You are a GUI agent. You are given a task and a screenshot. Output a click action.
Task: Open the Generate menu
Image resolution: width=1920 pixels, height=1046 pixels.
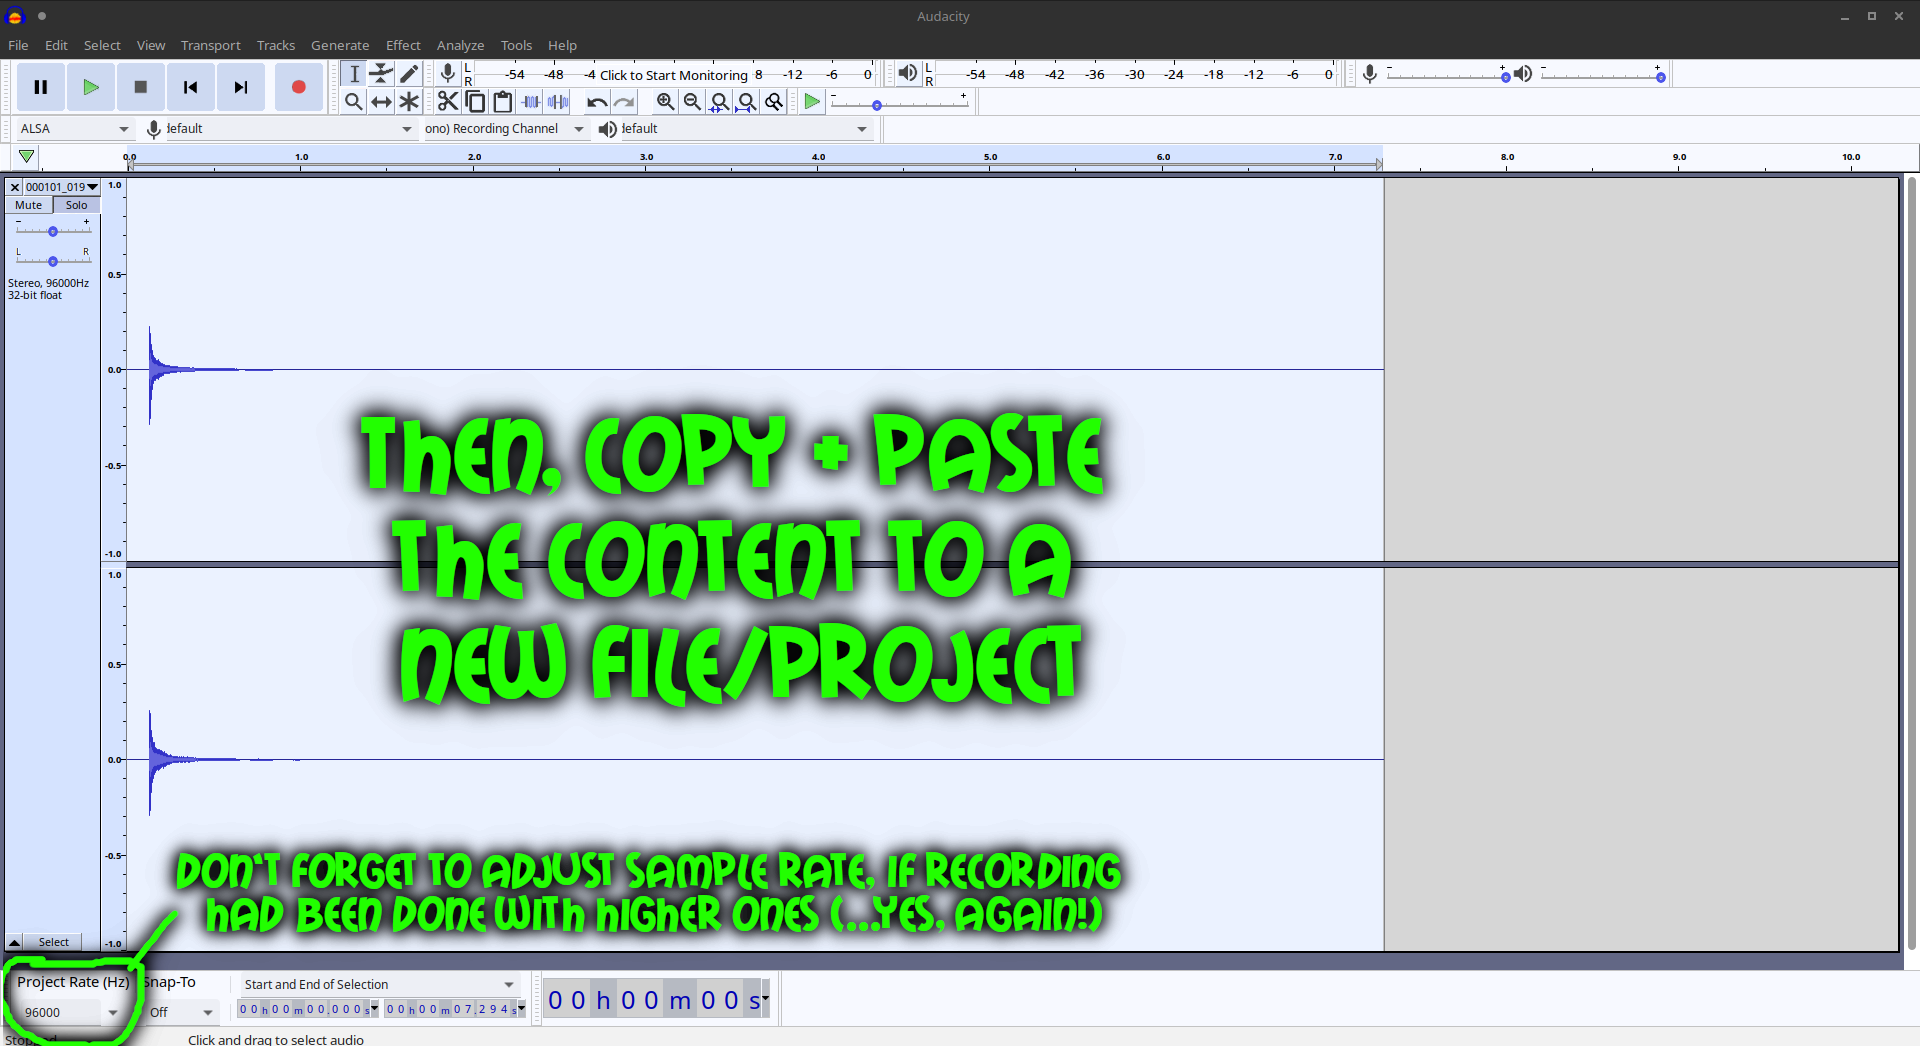(x=340, y=45)
